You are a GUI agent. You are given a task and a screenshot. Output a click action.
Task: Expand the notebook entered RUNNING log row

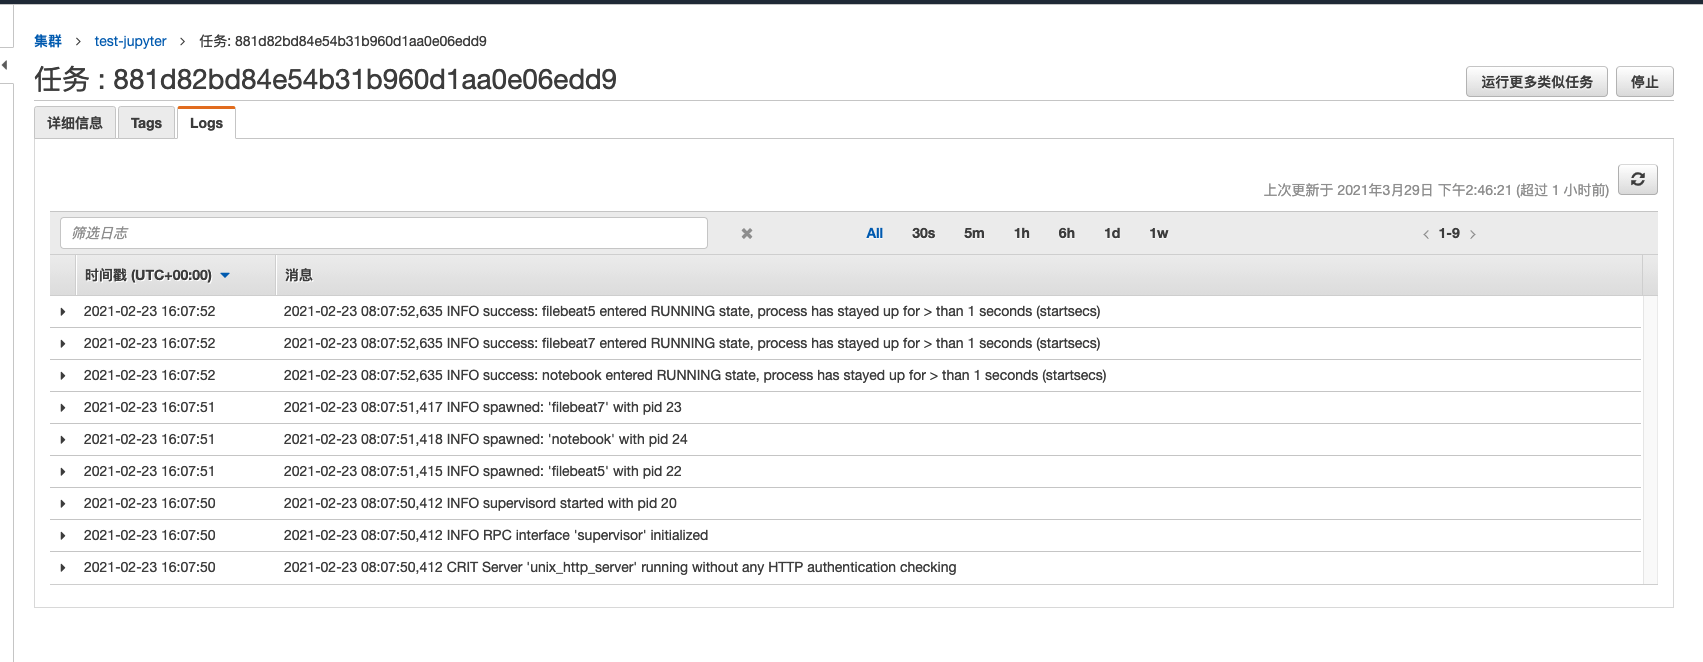pos(63,376)
